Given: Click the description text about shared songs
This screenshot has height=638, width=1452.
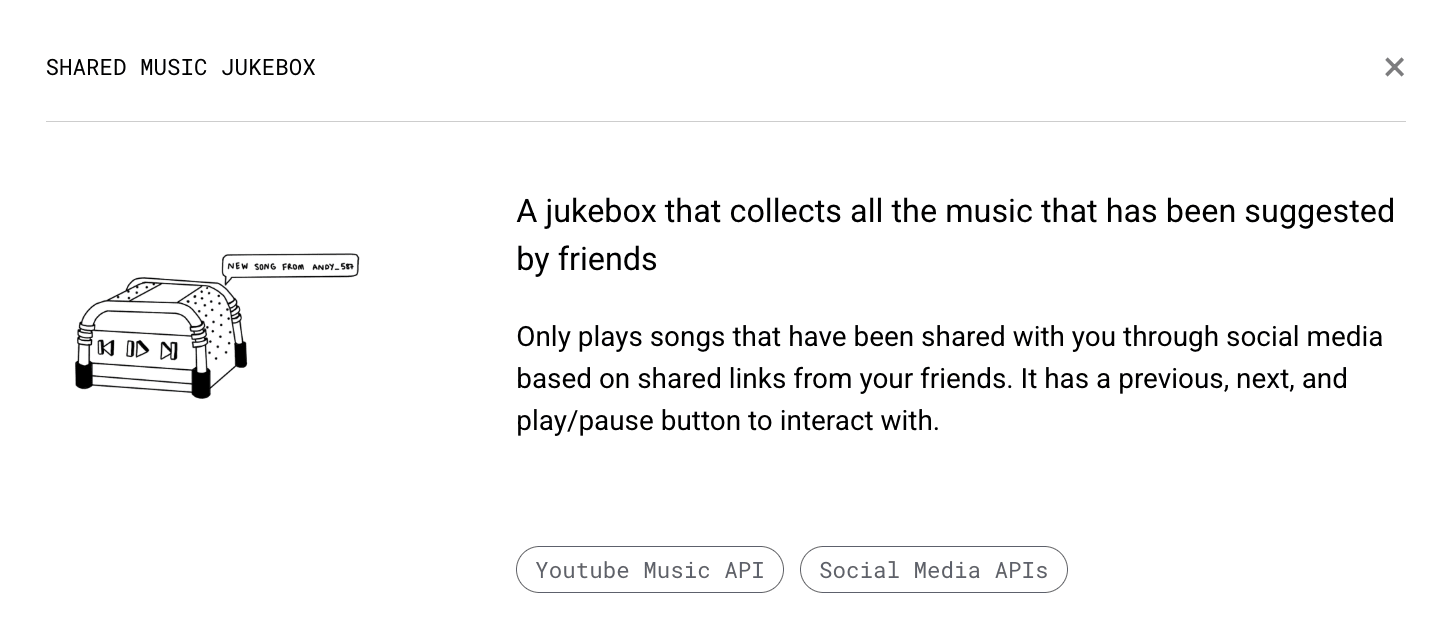Looking at the screenshot, I should point(949,378).
